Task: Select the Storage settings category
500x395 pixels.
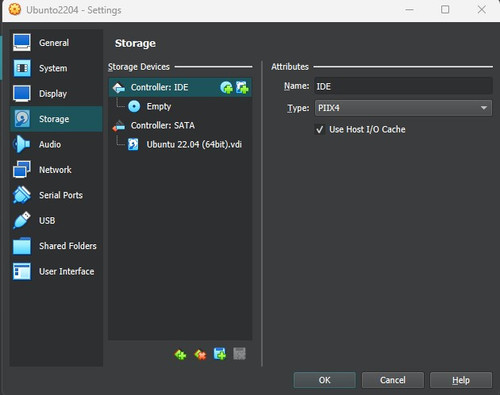Action: [56, 119]
